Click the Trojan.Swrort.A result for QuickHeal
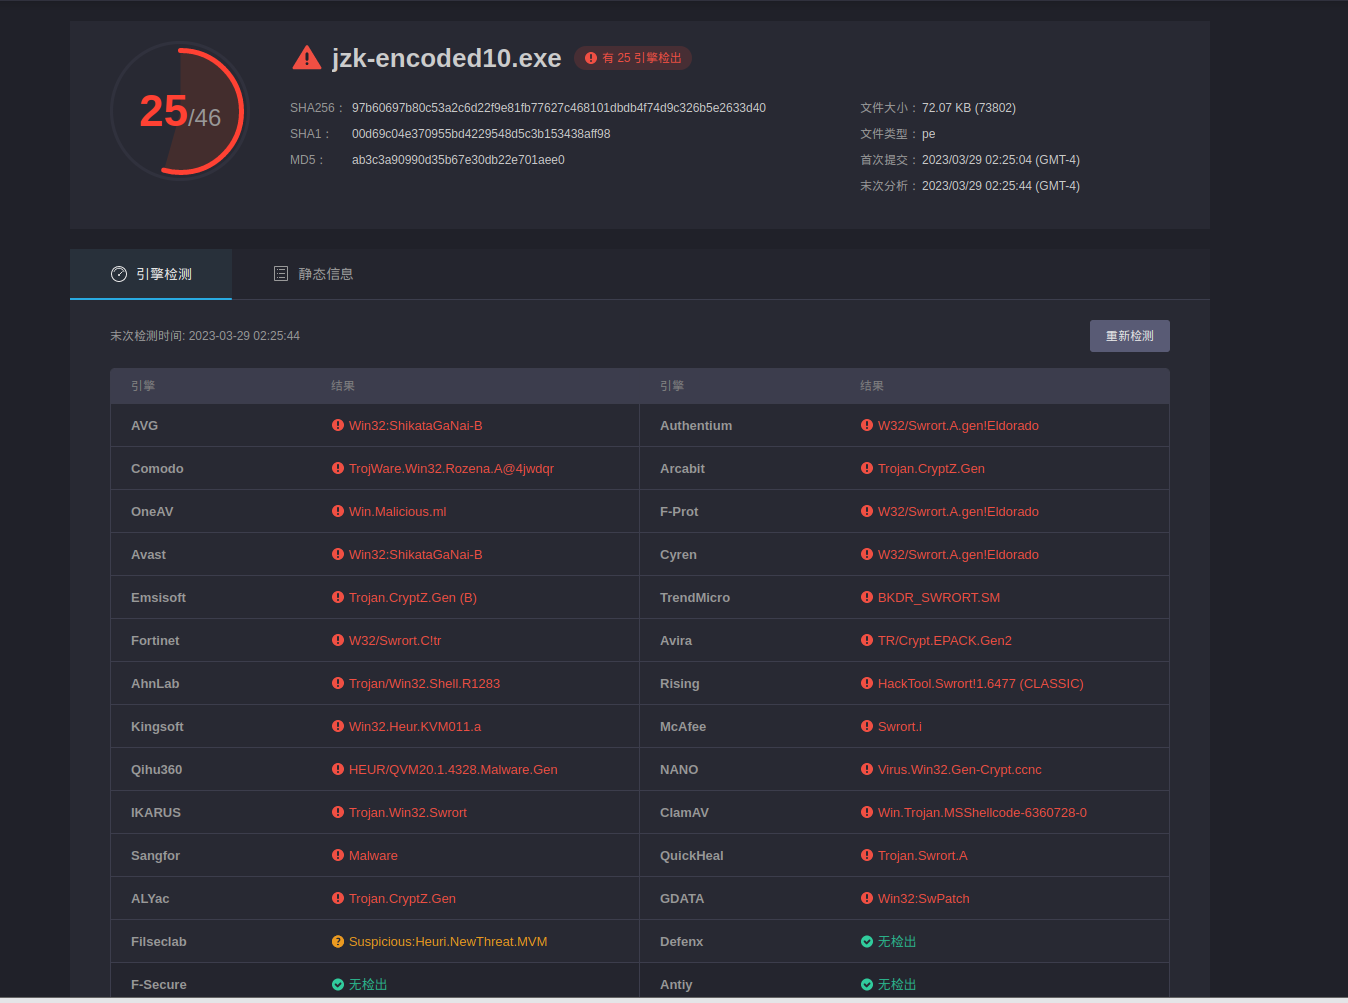Image resolution: width=1348 pixels, height=1003 pixels. 923,855
